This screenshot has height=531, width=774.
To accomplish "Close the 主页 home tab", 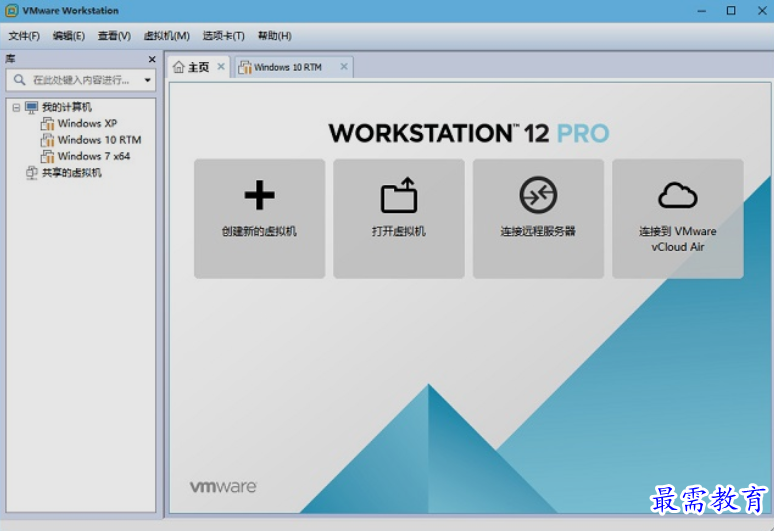I will pyautogui.click(x=221, y=66).
